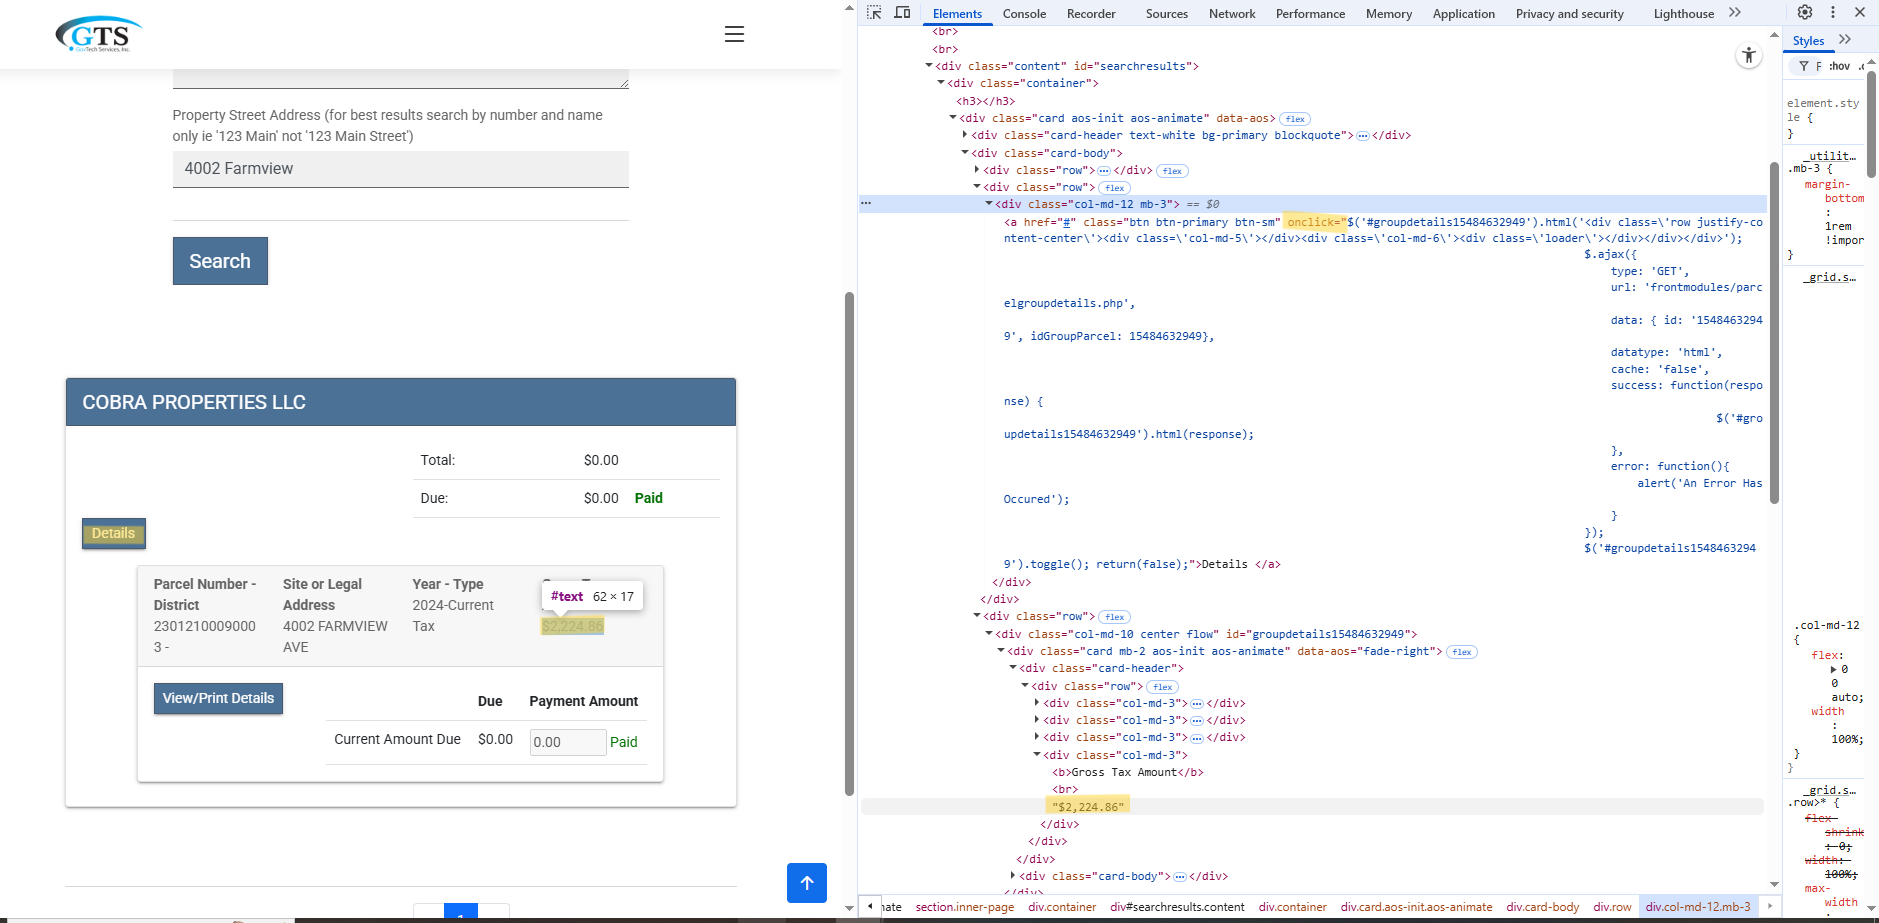
Task: Show more Styles pane tabs chevron
Action: [1845, 40]
